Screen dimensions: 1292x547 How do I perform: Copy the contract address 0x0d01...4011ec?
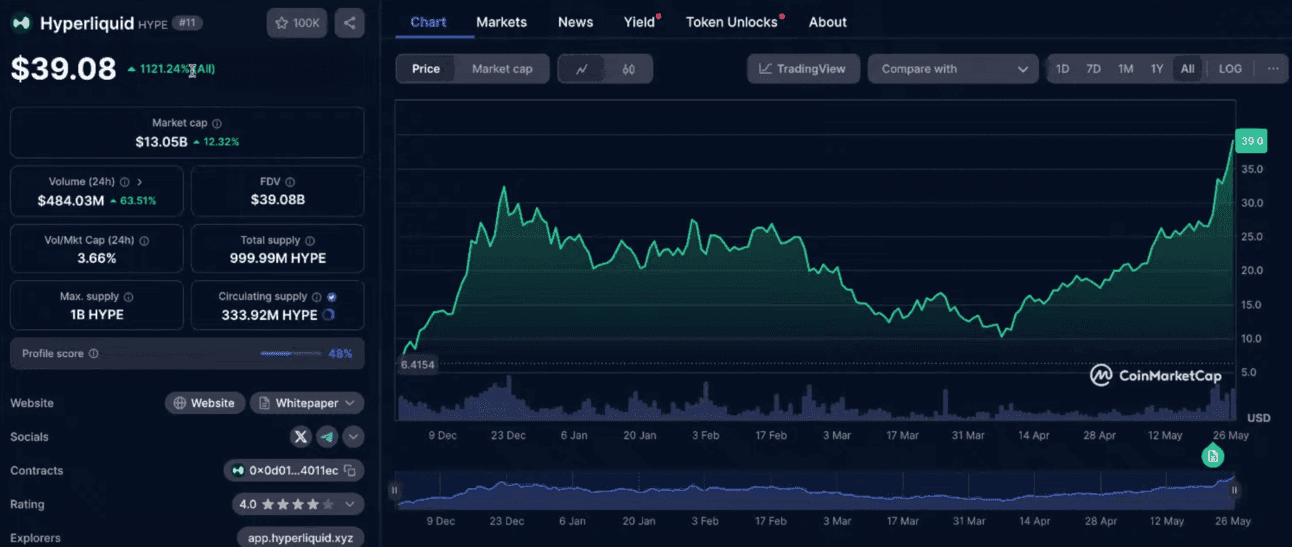[x=350, y=470]
